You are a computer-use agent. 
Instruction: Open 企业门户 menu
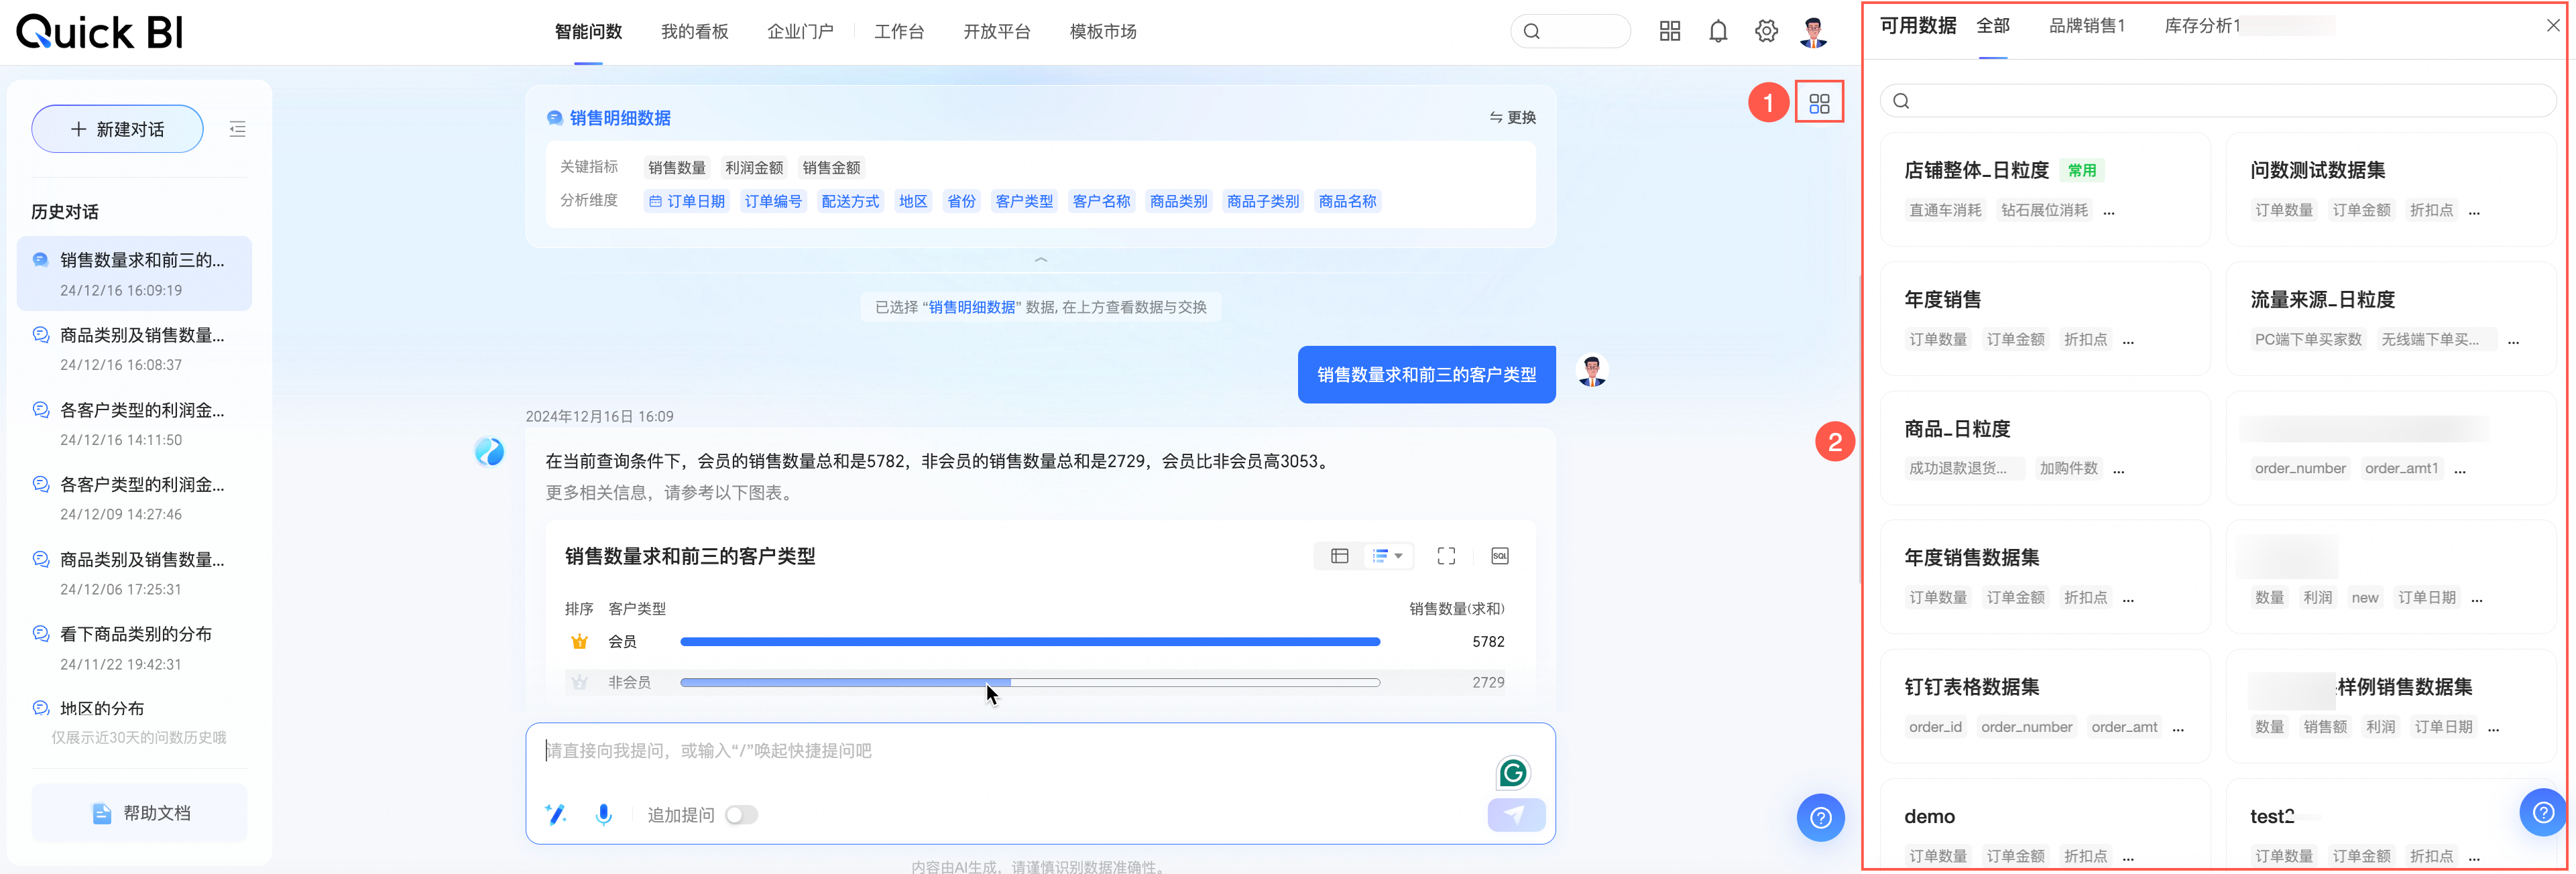click(800, 32)
